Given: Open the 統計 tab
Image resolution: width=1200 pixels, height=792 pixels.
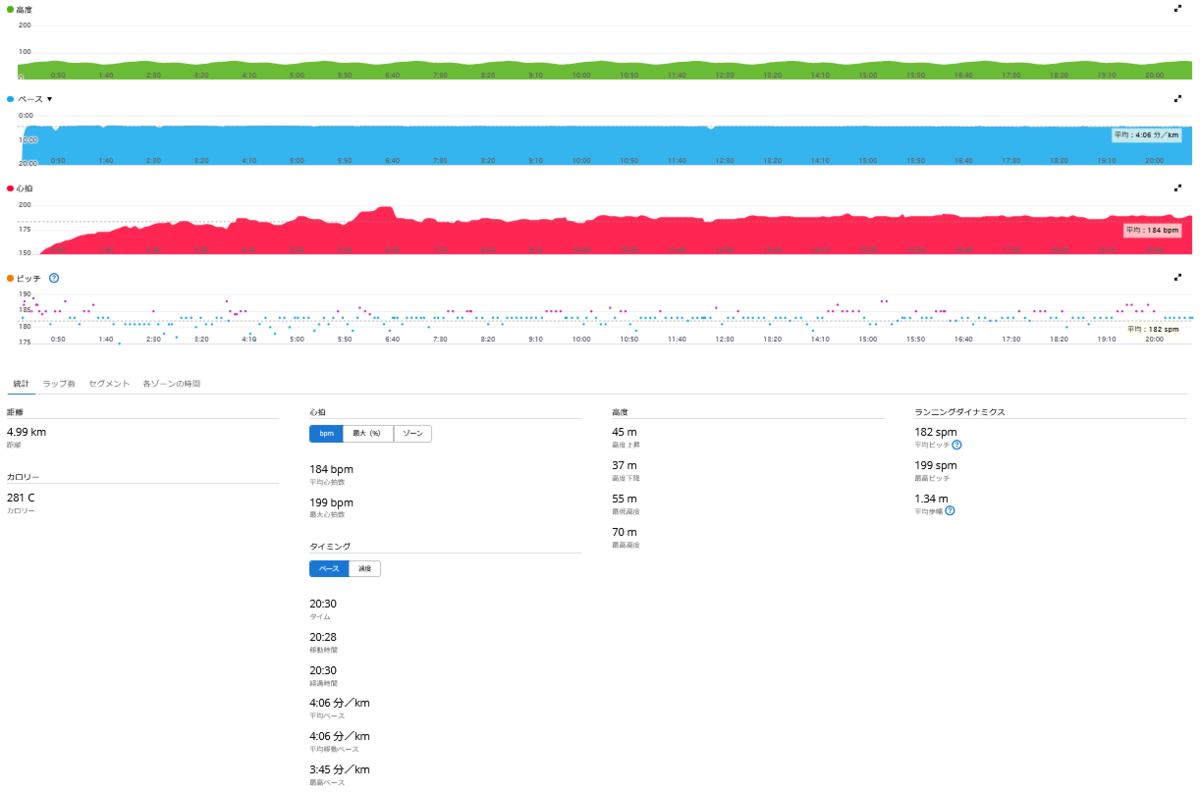Looking at the screenshot, I should (x=21, y=383).
